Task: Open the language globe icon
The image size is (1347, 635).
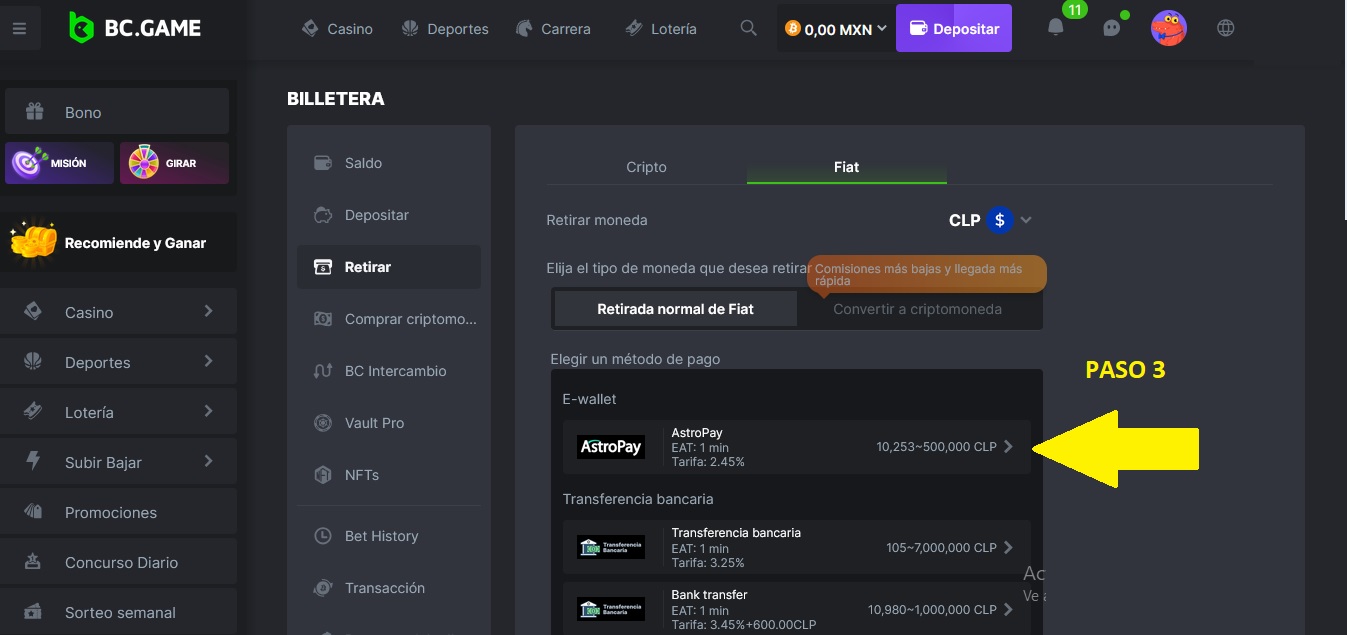Action: point(1226,28)
